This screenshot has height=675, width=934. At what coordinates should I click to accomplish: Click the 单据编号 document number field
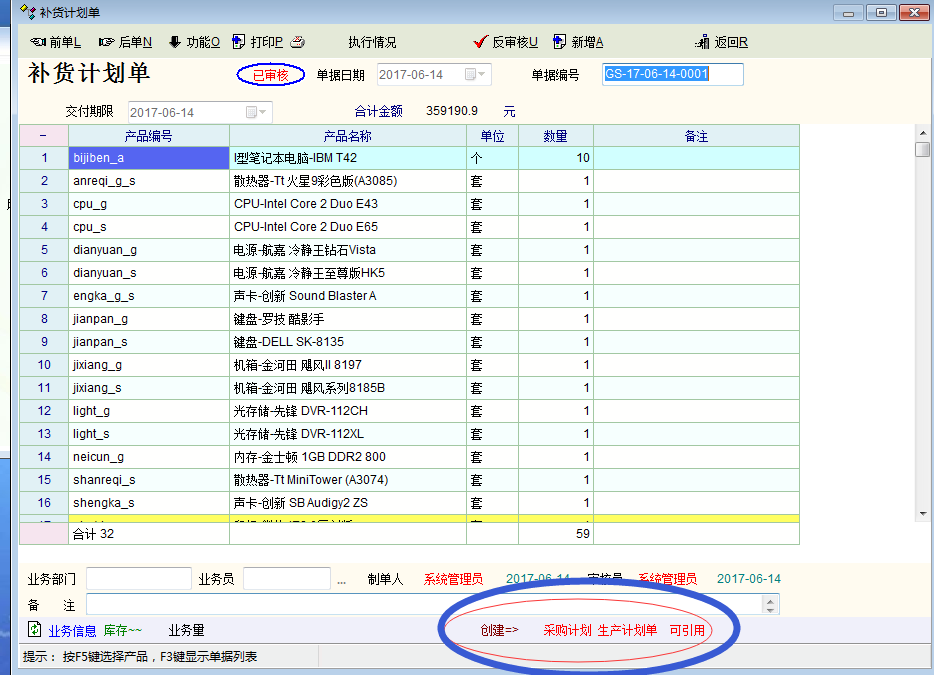point(672,75)
